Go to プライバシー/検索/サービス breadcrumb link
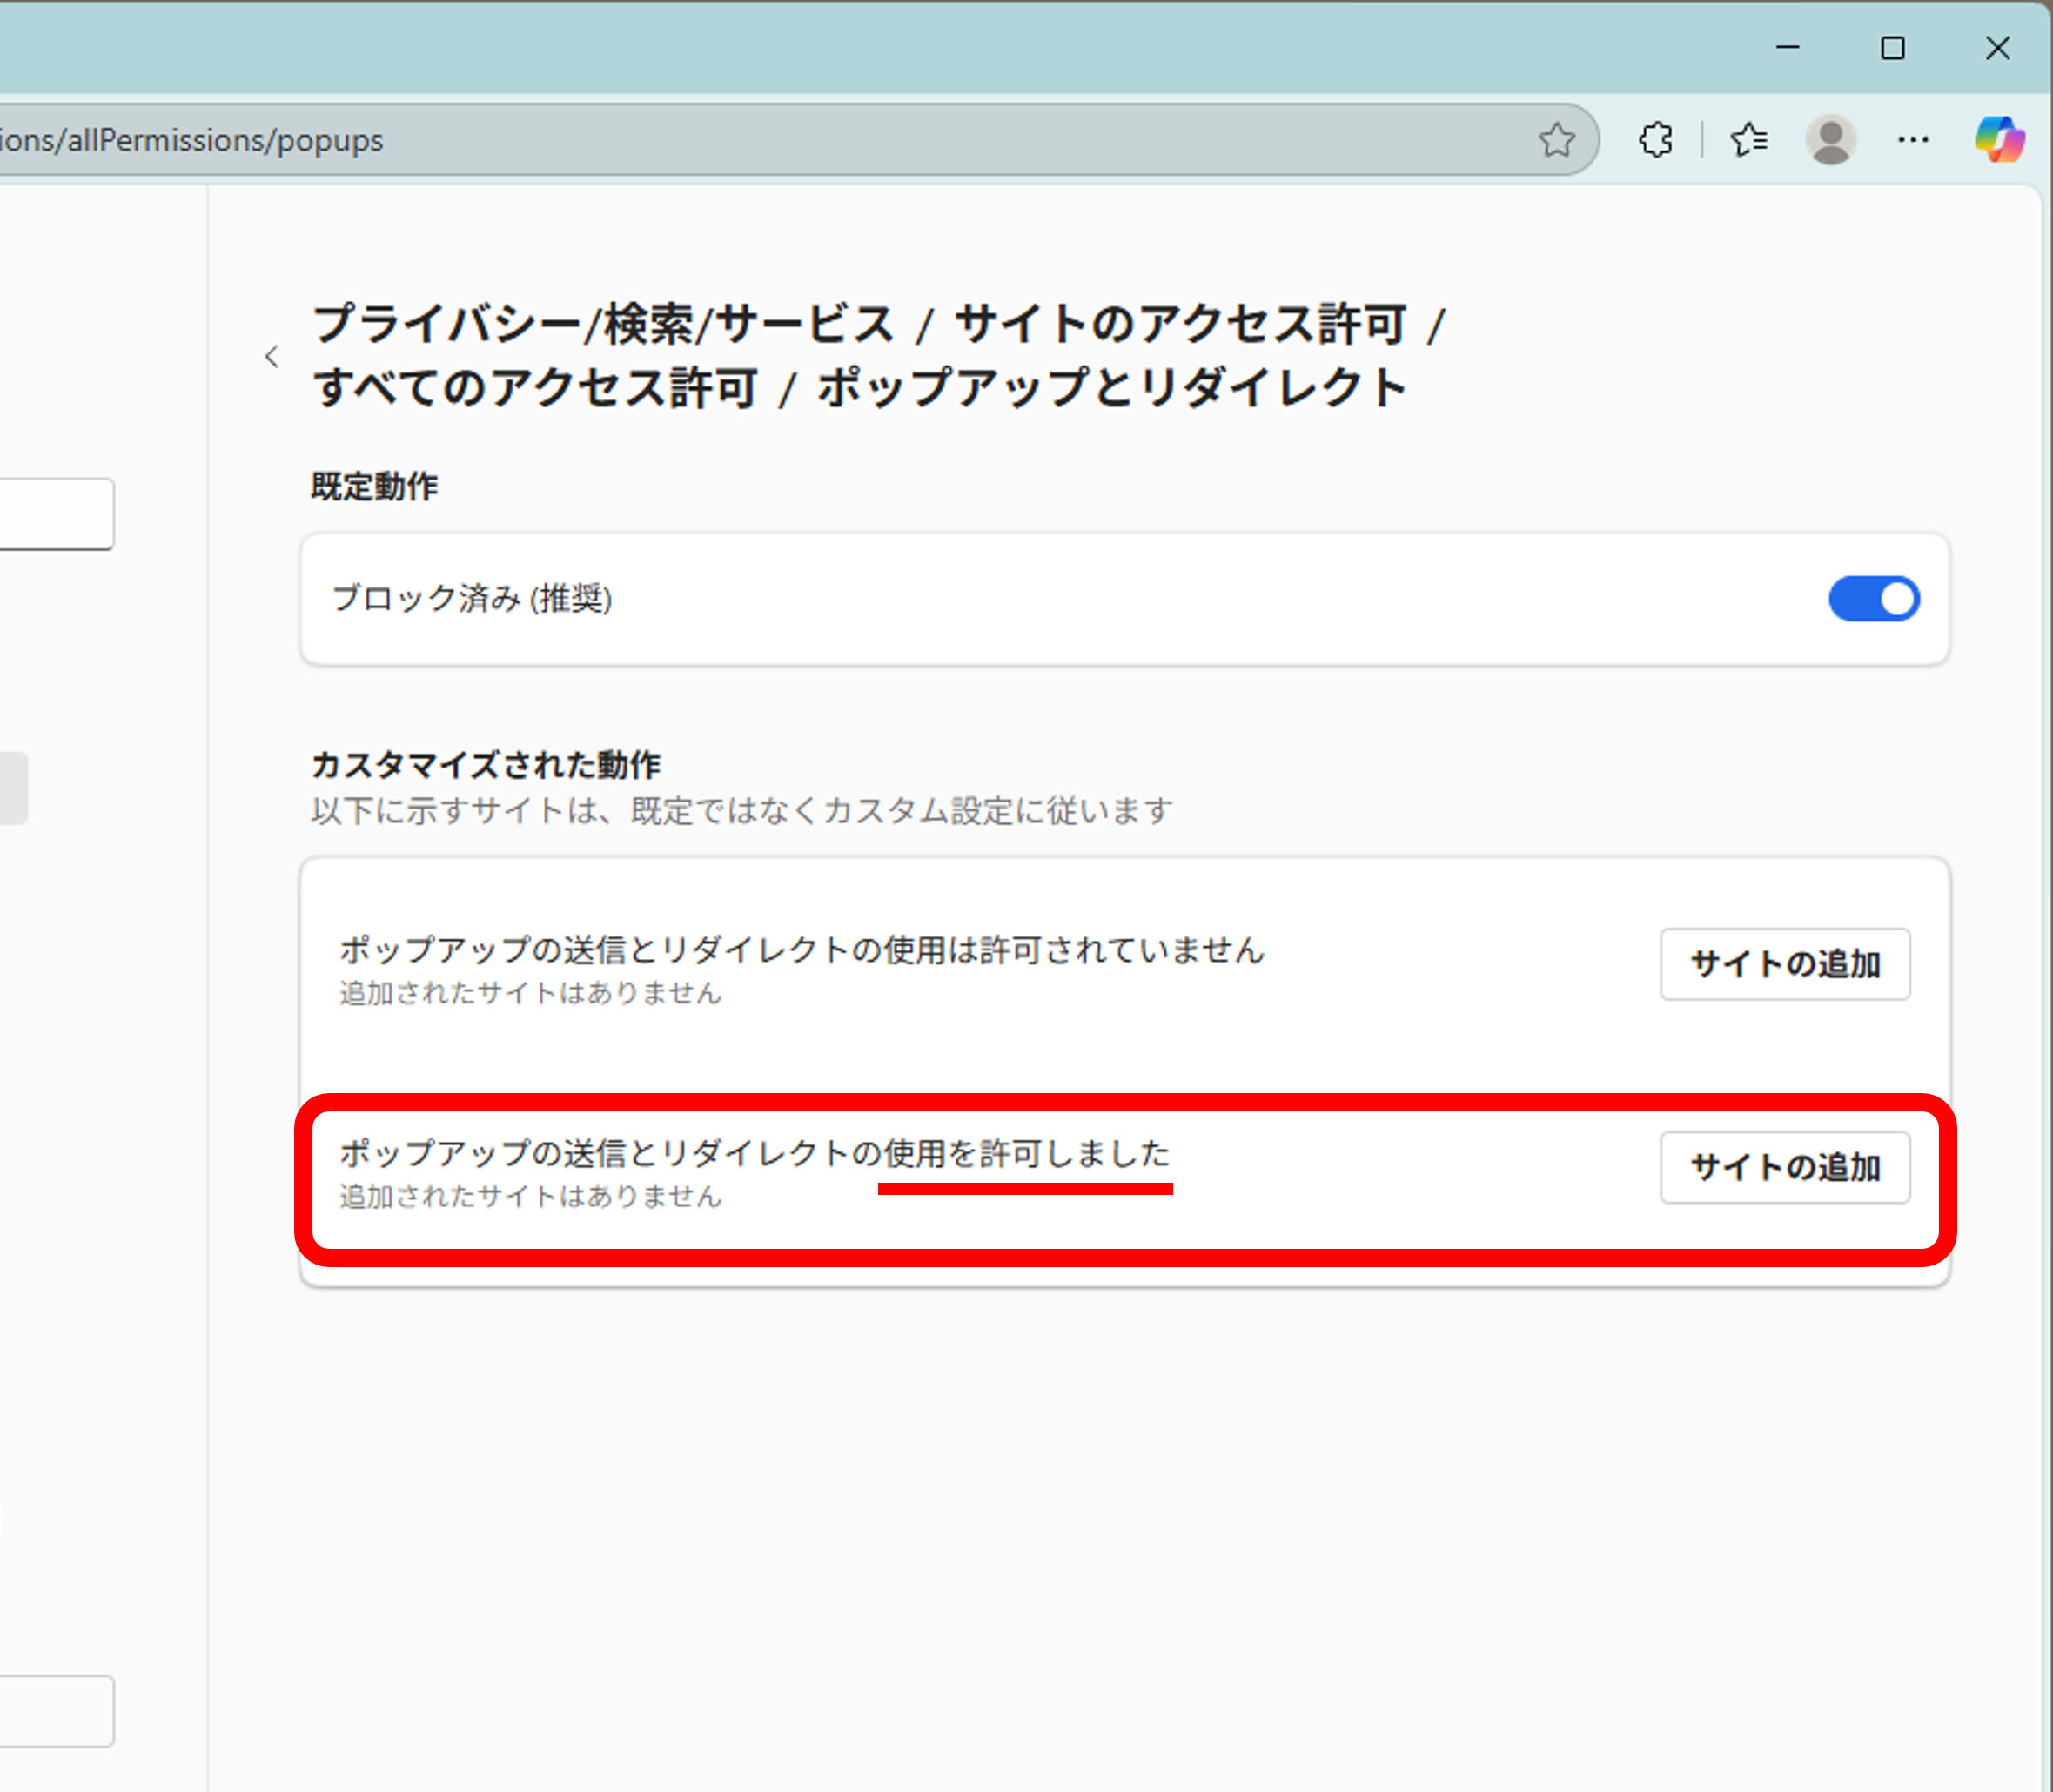2053x1792 pixels. [x=603, y=325]
